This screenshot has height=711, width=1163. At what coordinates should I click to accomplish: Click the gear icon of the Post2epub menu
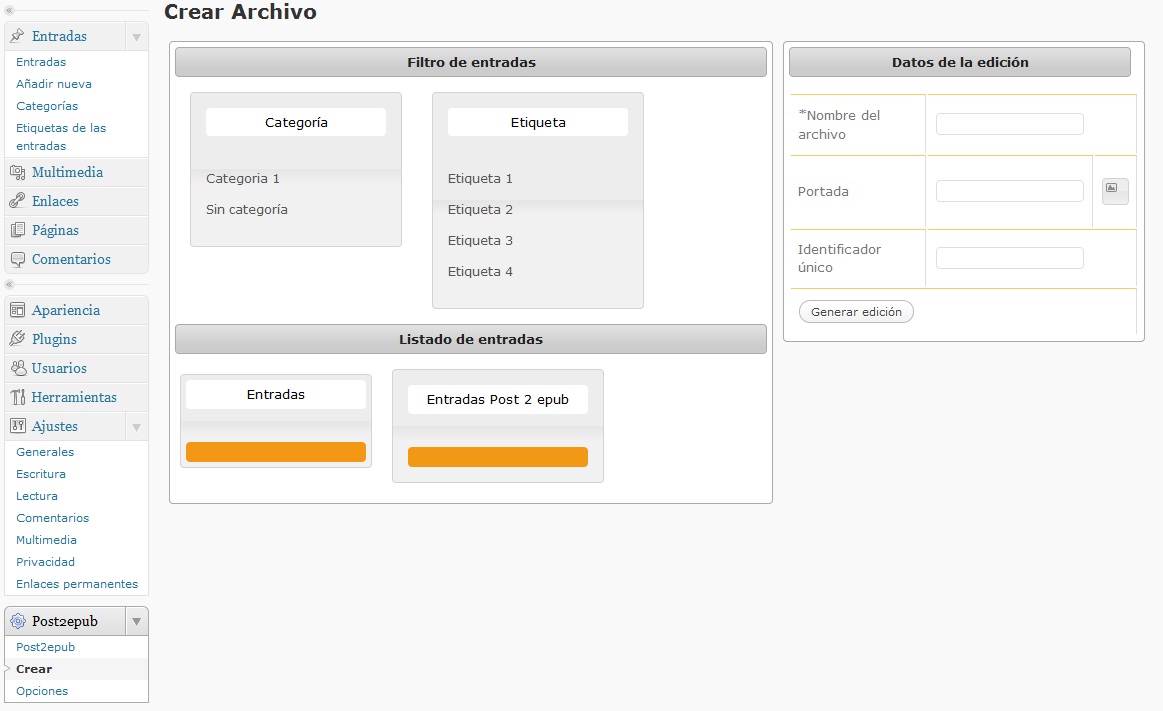17,621
